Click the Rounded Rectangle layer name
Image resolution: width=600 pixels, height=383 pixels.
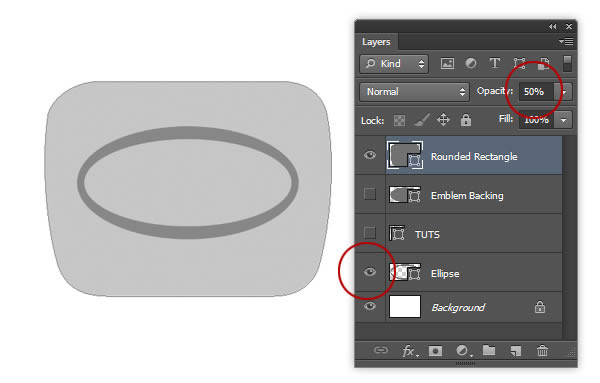click(x=474, y=156)
